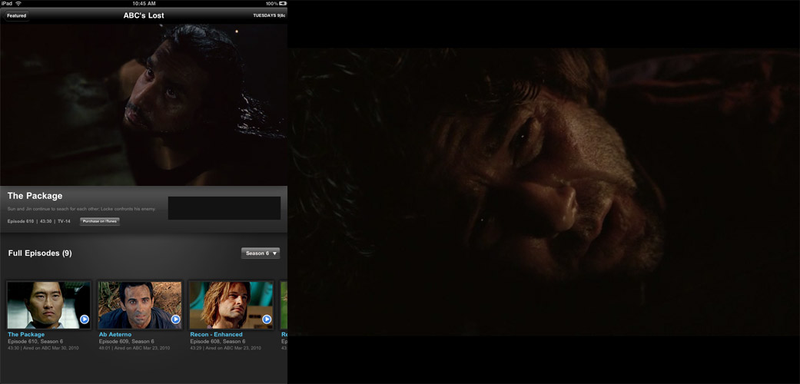Play Recon - Enhanced using its play icon

point(266,319)
